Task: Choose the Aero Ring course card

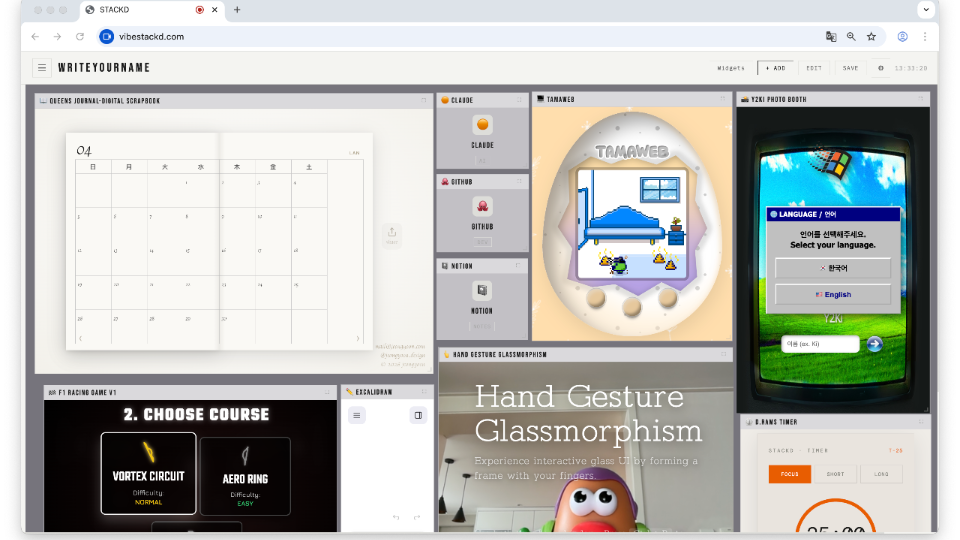Action: [245, 476]
